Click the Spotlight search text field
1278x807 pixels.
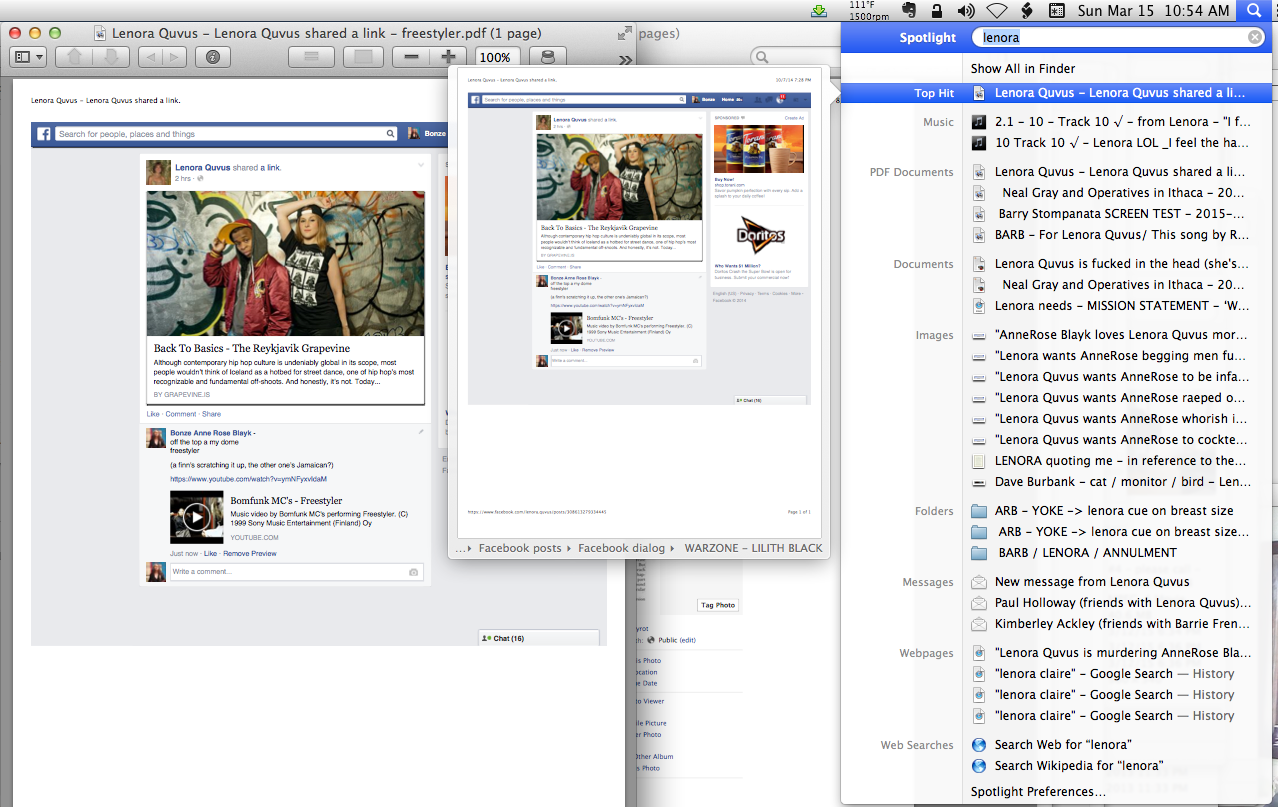coord(1110,37)
